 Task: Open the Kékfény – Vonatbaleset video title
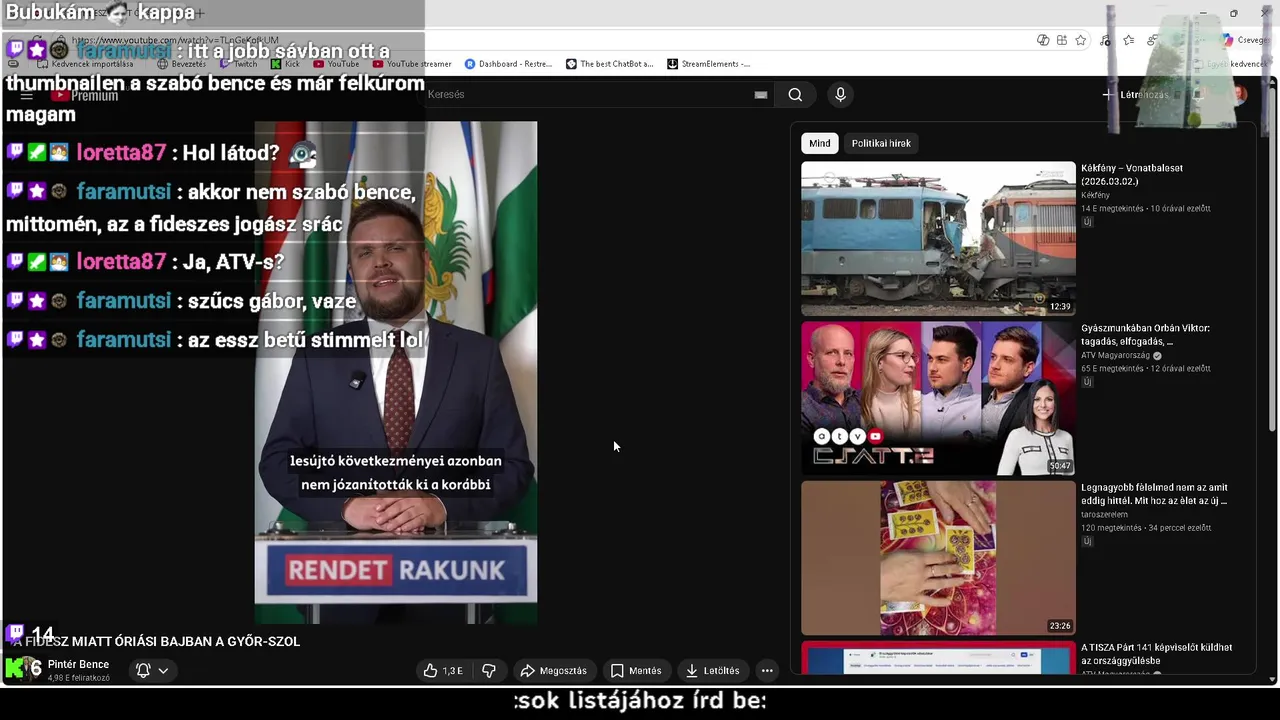(x=1132, y=174)
